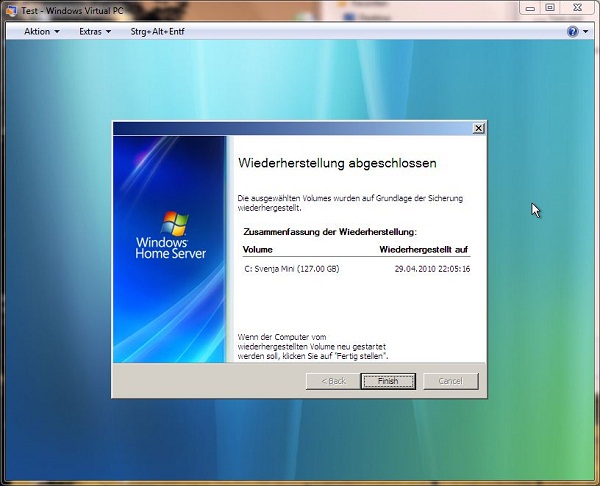Screen dimensions: 600x486
Task: Close the restore wizard dialog
Action: tap(478, 128)
